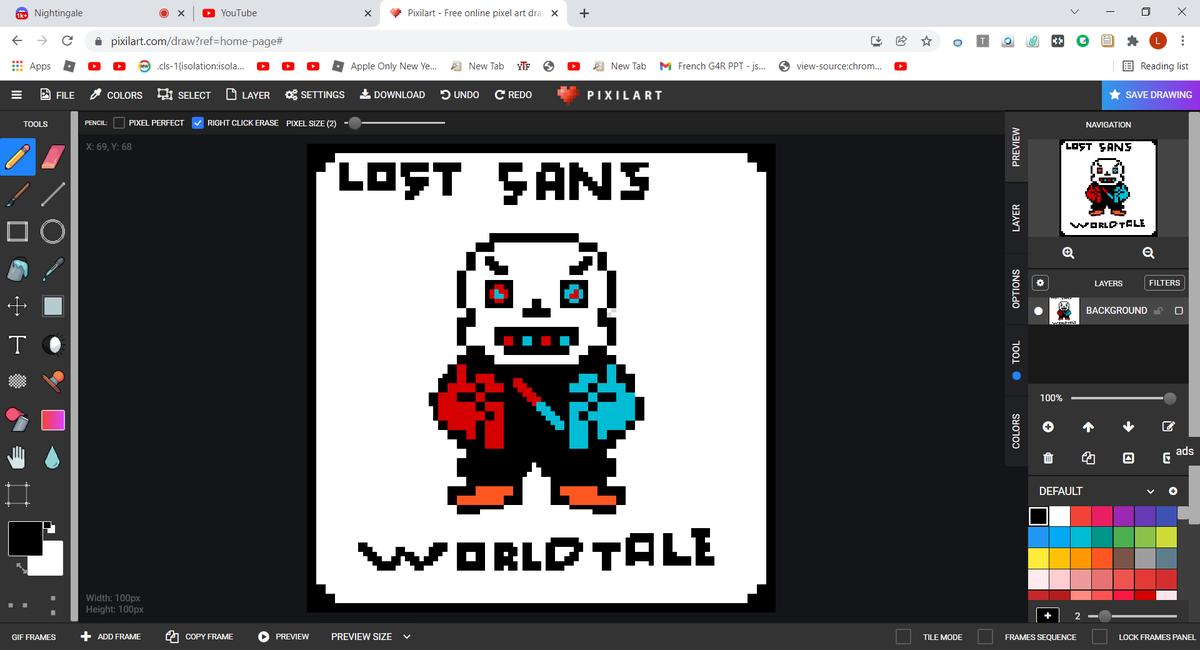Screen dimensions: 1200x650
Task: Zoom out the navigation preview
Action: (1147, 253)
